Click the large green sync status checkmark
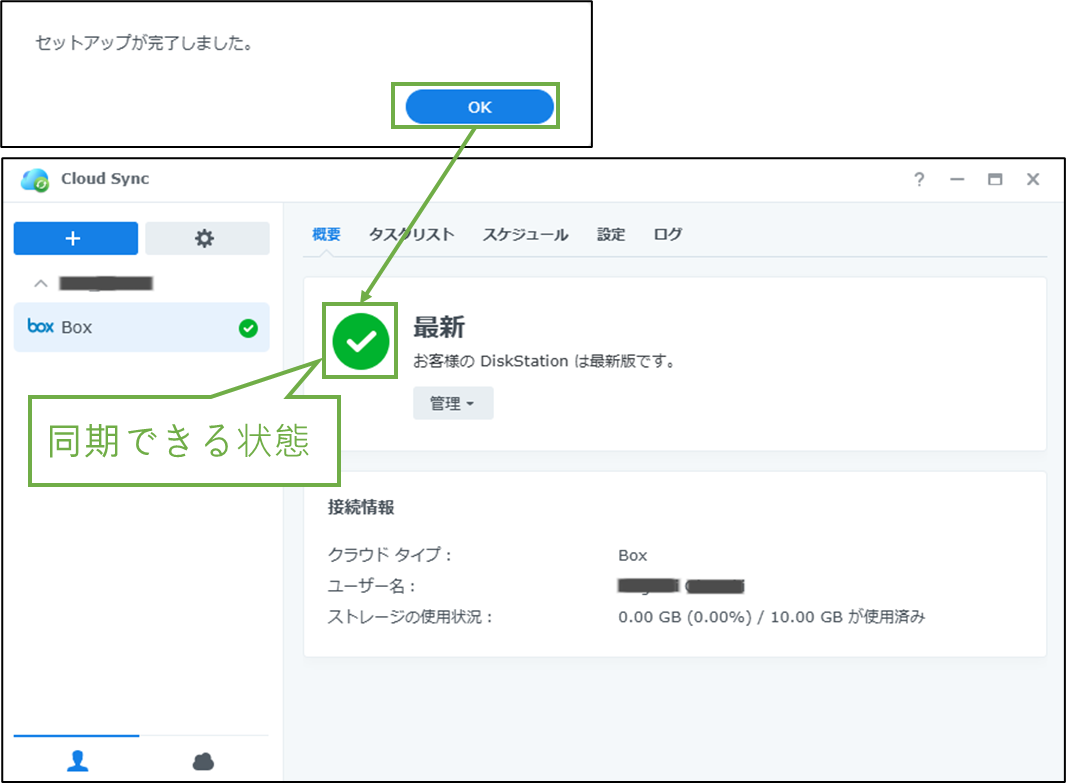This screenshot has width=1066, height=783. pyautogui.click(x=359, y=340)
